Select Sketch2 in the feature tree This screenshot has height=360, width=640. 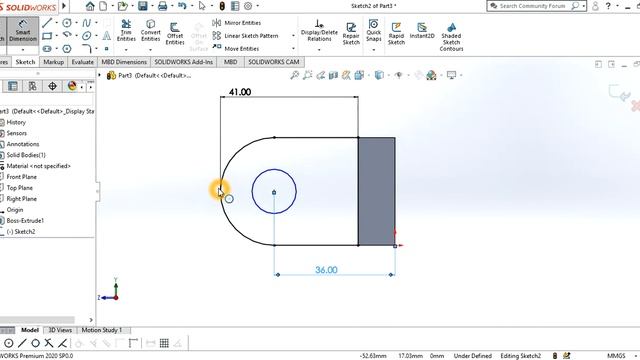(x=21, y=231)
